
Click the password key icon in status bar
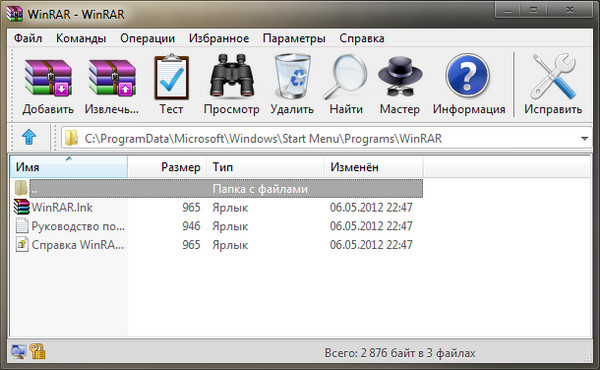tap(38, 351)
